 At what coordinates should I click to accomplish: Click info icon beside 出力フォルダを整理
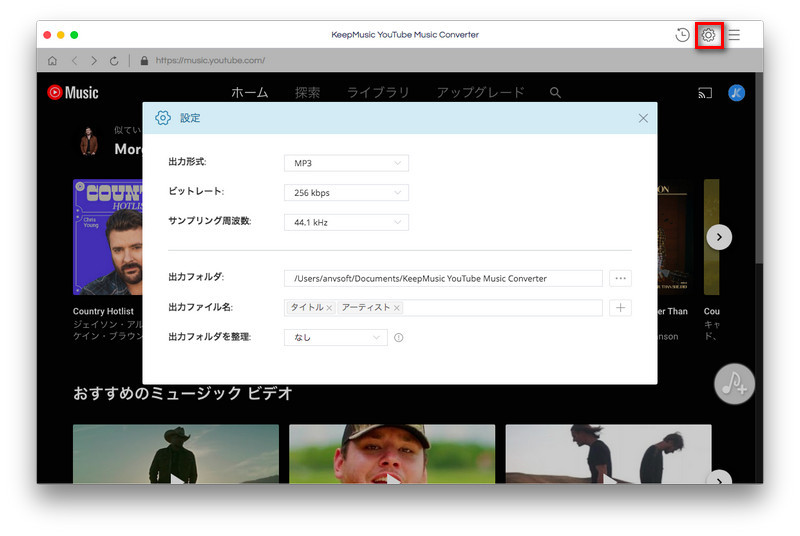tap(398, 338)
